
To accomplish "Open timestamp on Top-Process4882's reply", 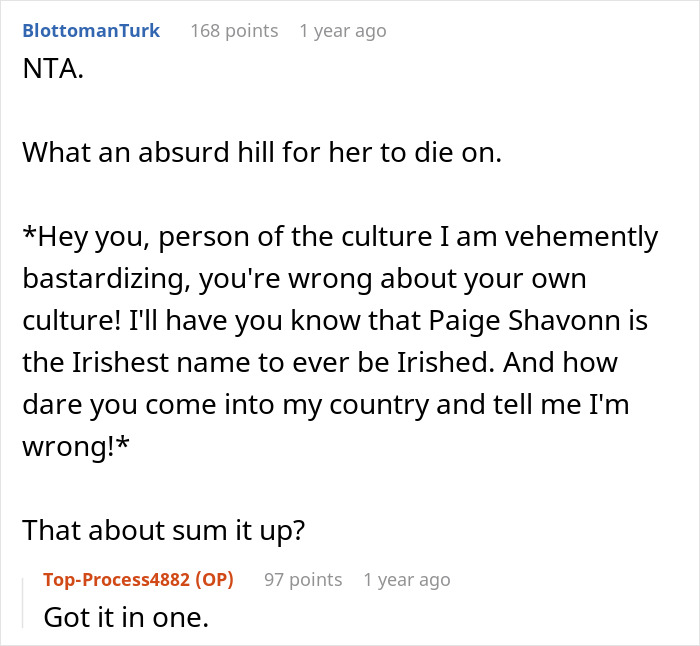I will [x=406, y=580].
